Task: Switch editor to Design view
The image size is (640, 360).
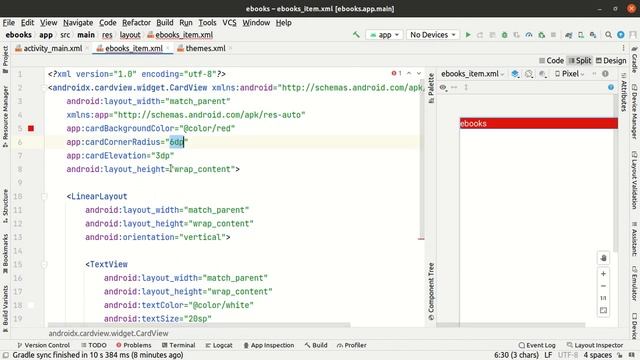Action: point(611,60)
